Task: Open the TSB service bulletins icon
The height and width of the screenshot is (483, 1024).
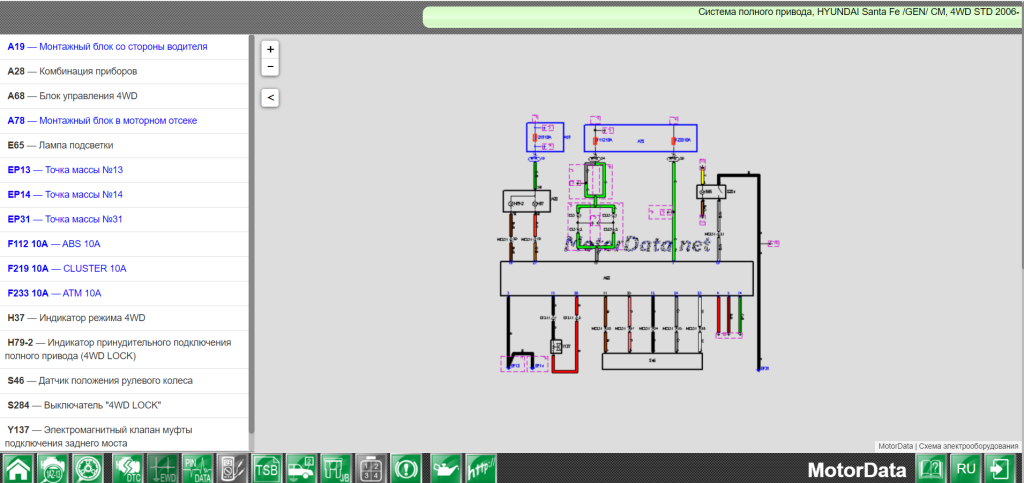Action: point(266,468)
